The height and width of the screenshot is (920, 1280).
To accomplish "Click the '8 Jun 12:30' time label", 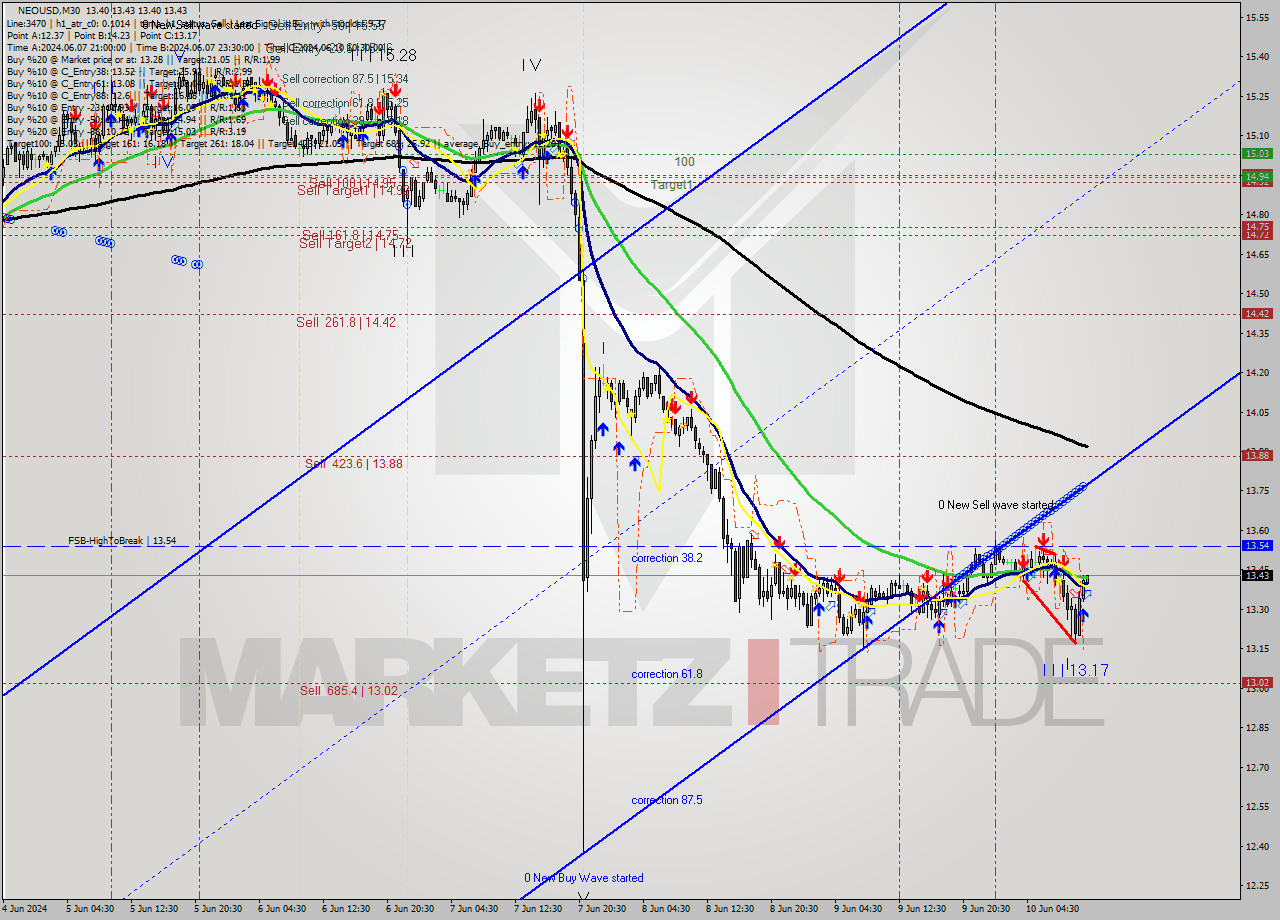I will tap(731, 909).
